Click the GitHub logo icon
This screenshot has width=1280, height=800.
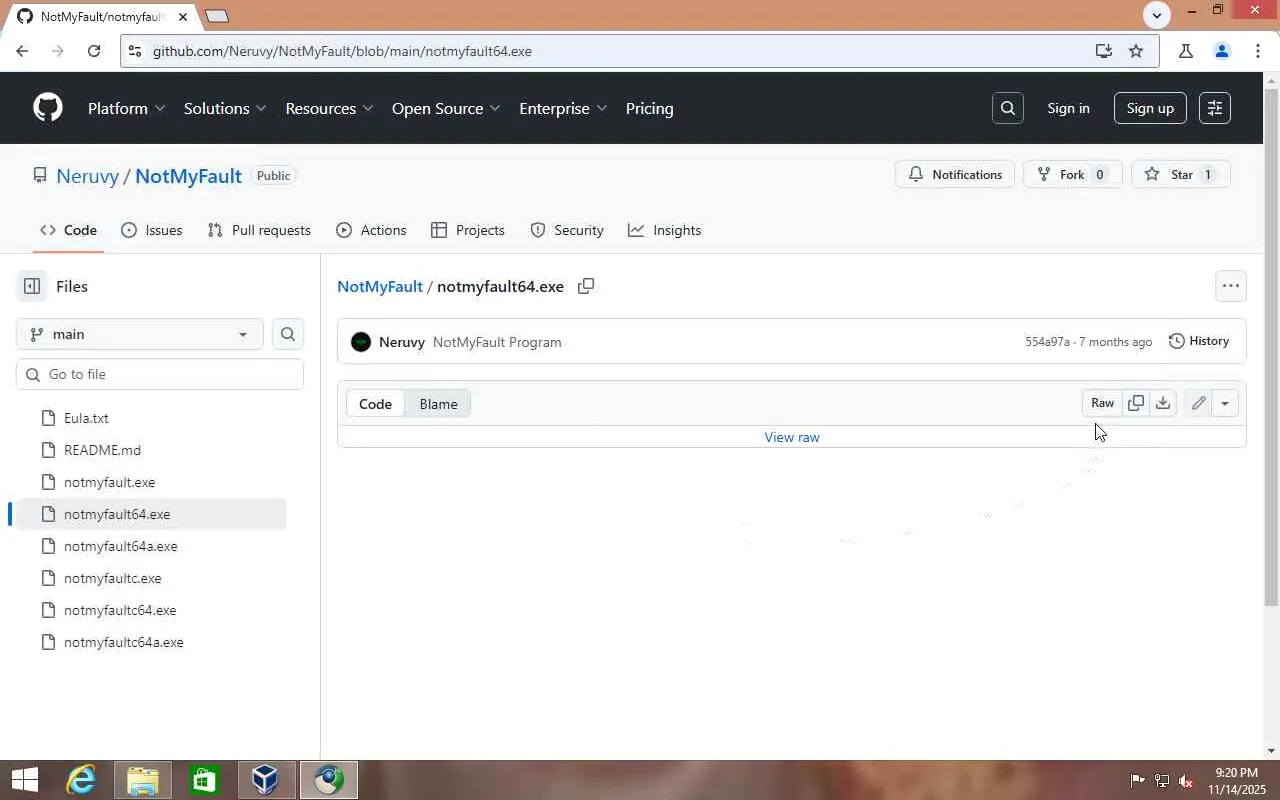coord(48,108)
